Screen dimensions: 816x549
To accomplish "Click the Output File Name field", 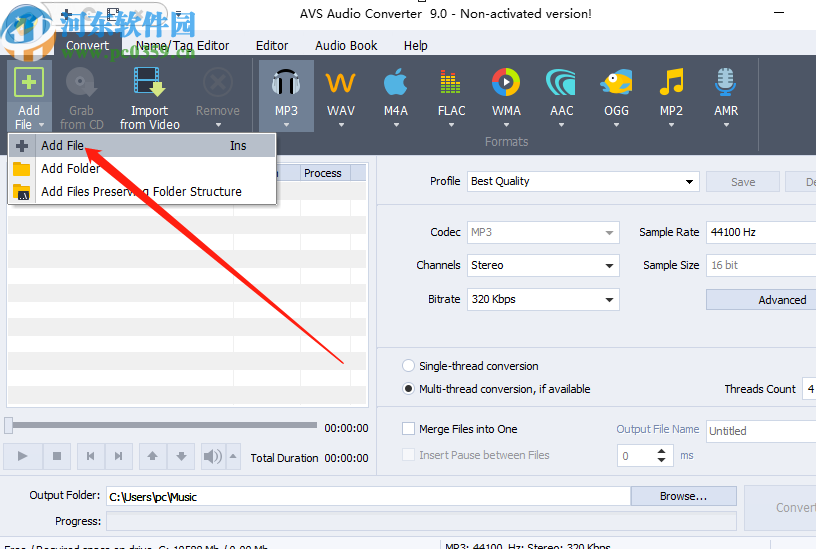I will click(x=761, y=431).
